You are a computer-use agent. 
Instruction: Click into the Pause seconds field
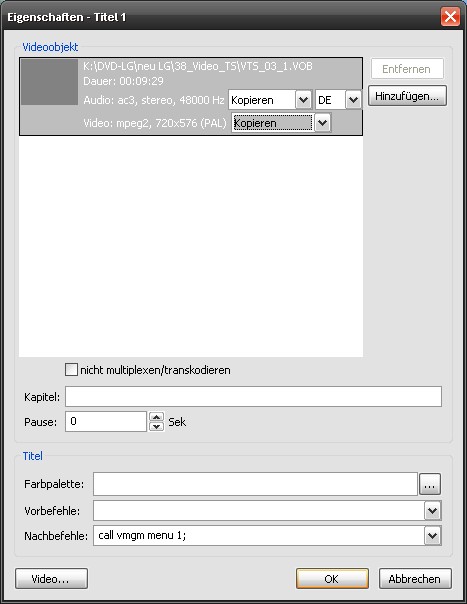(106, 421)
